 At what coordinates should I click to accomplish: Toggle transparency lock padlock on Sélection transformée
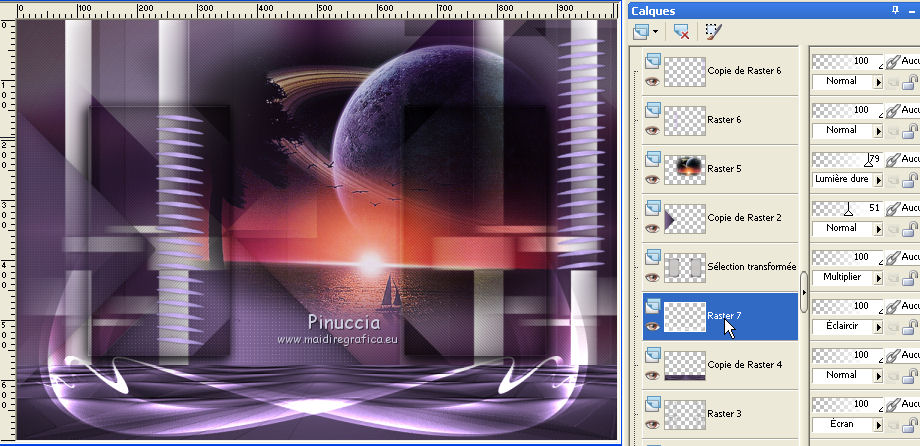tap(911, 278)
